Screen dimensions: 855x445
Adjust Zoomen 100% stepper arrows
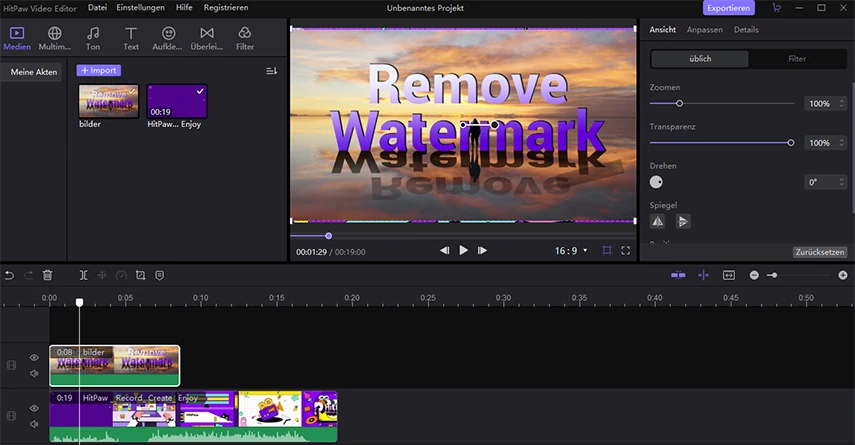point(841,104)
